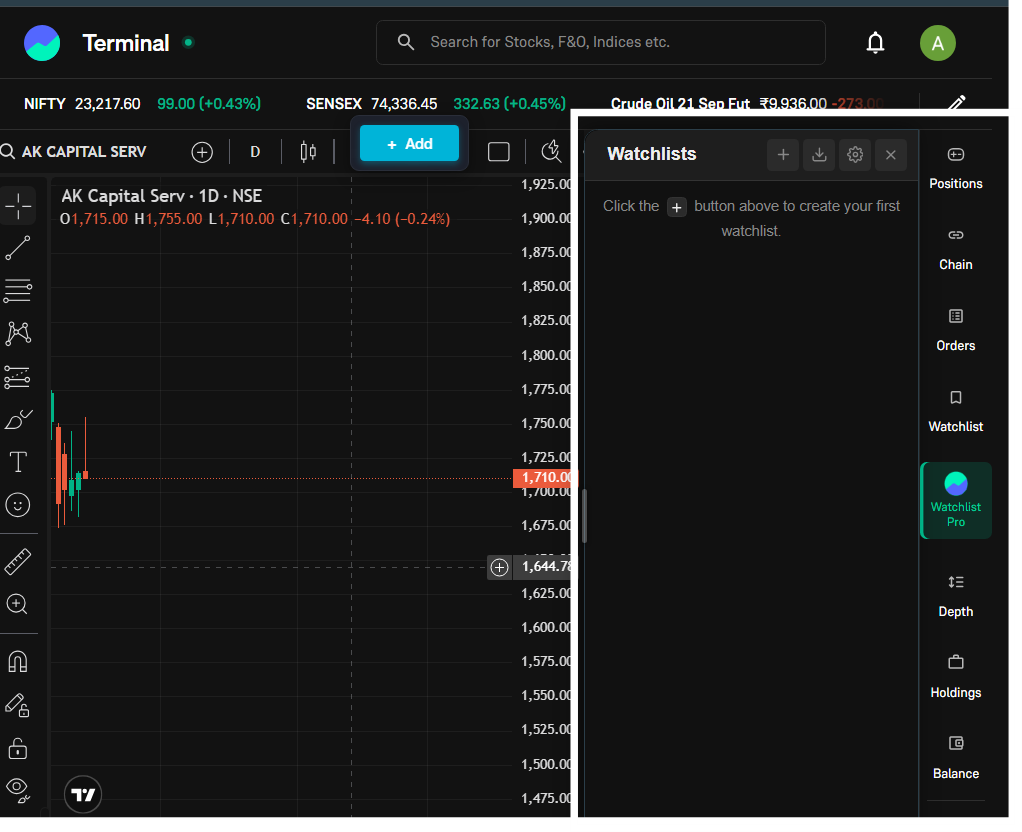Click the NIFTY index ticker
This screenshot has height=832, width=1022.
click(x=142, y=104)
